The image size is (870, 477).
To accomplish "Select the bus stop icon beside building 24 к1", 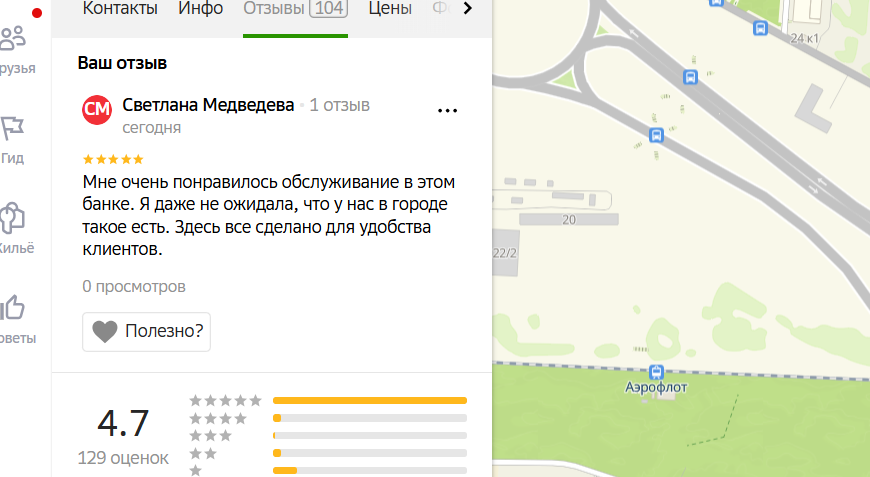I will coord(760,28).
